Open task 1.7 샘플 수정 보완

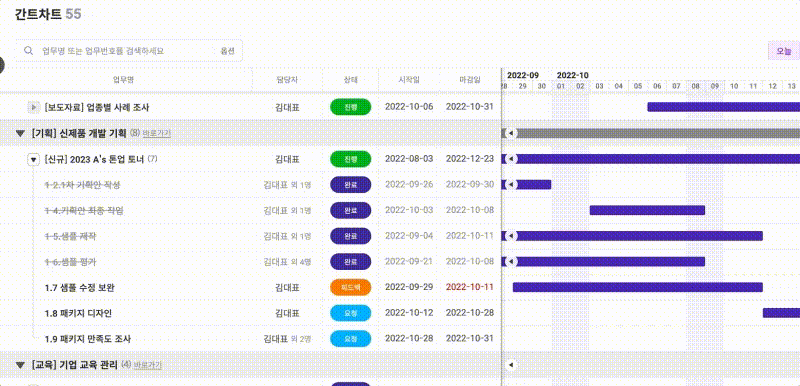[x=80, y=288]
